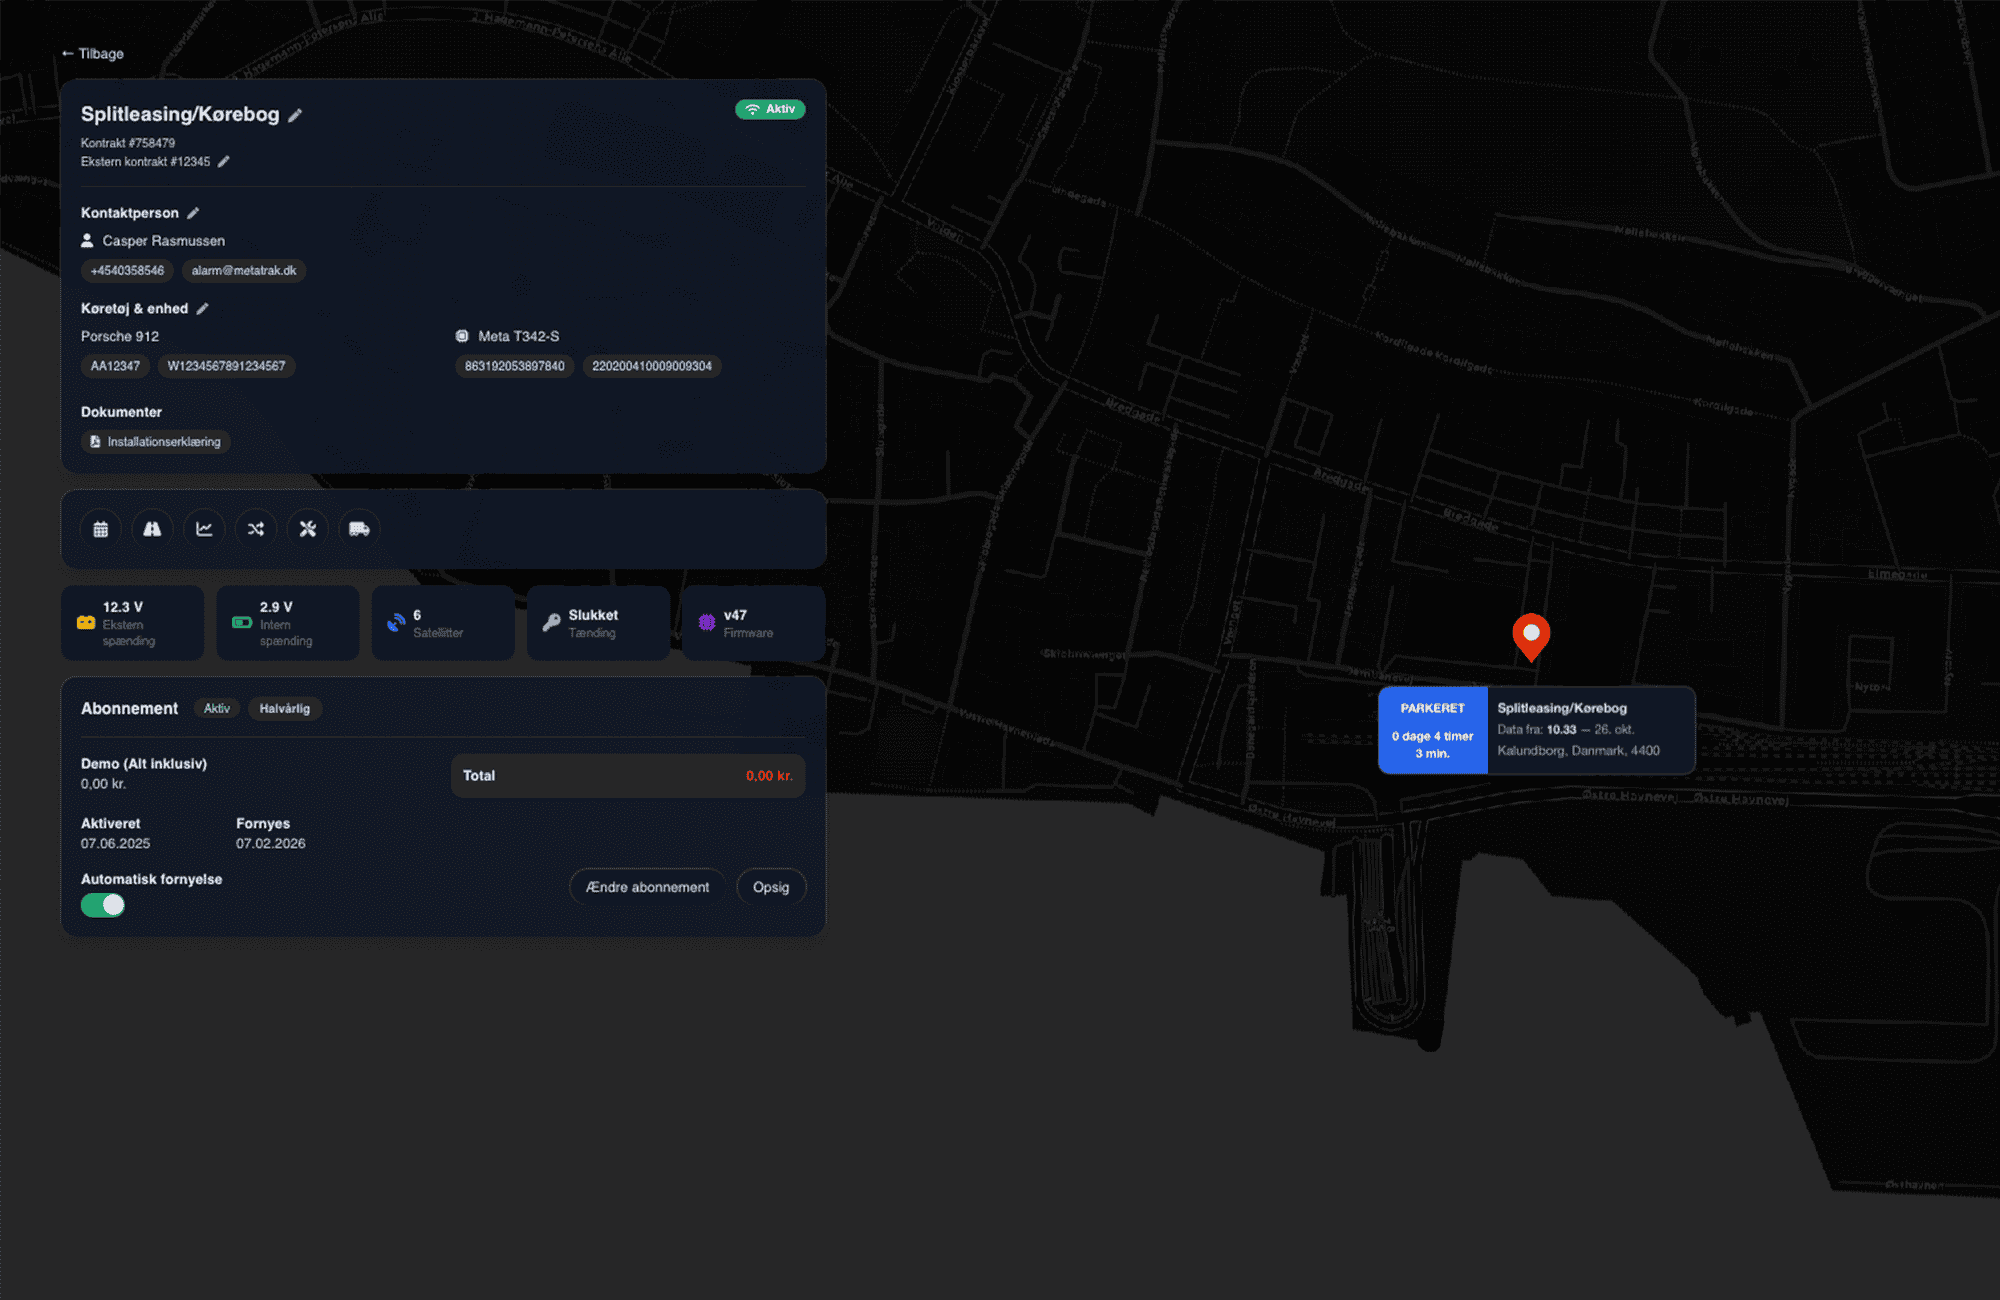The height and width of the screenshot is (1300, 2000).
Task: Open the wrench and screwdriver service icon
Action: [x=308, y=529]
